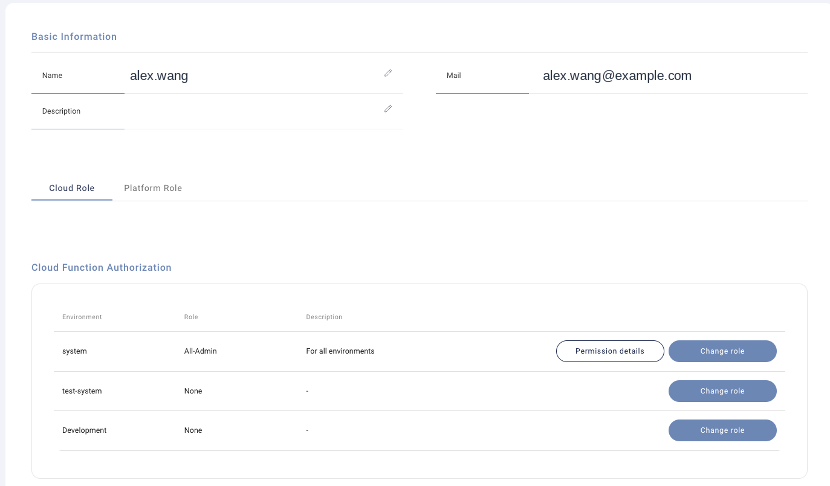Click the Basic Information heading
The image size is (830, 486).
74,37
